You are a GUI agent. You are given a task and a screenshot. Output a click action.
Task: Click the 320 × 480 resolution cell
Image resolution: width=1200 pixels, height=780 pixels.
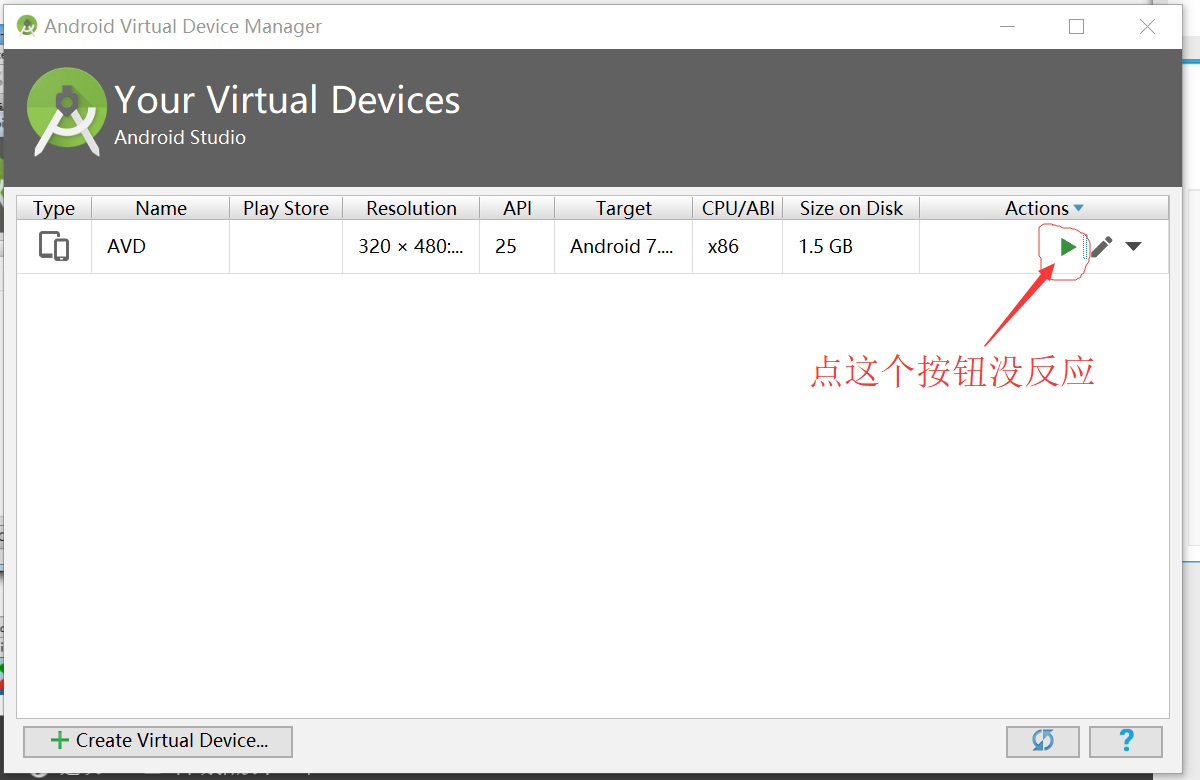411,246
